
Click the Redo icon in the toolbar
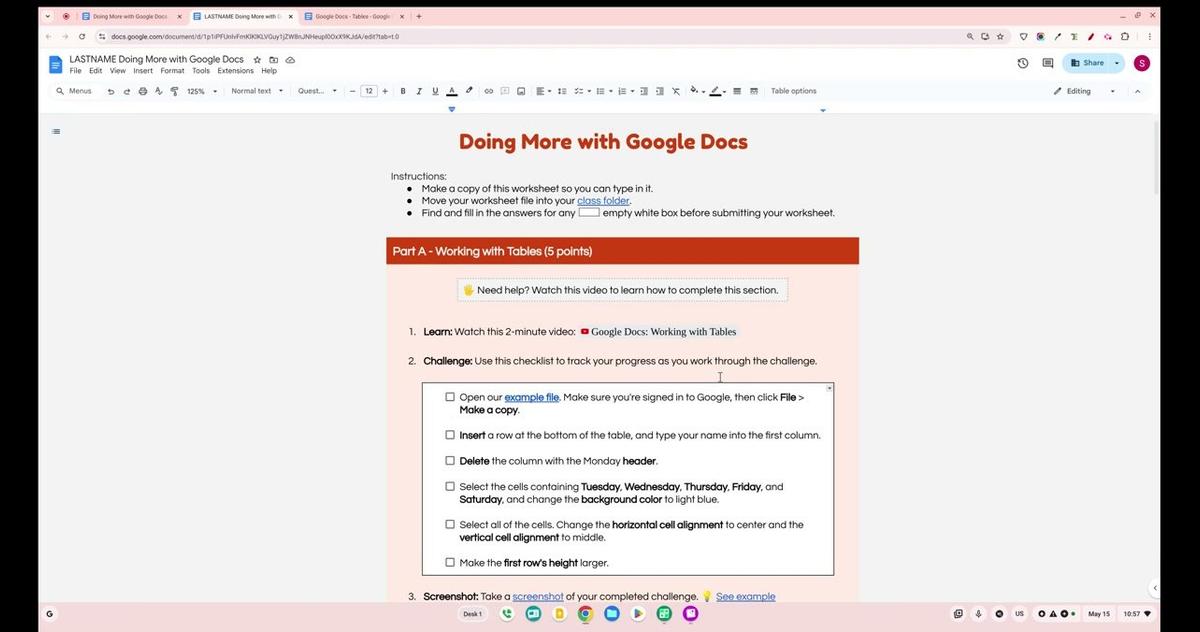126,91
